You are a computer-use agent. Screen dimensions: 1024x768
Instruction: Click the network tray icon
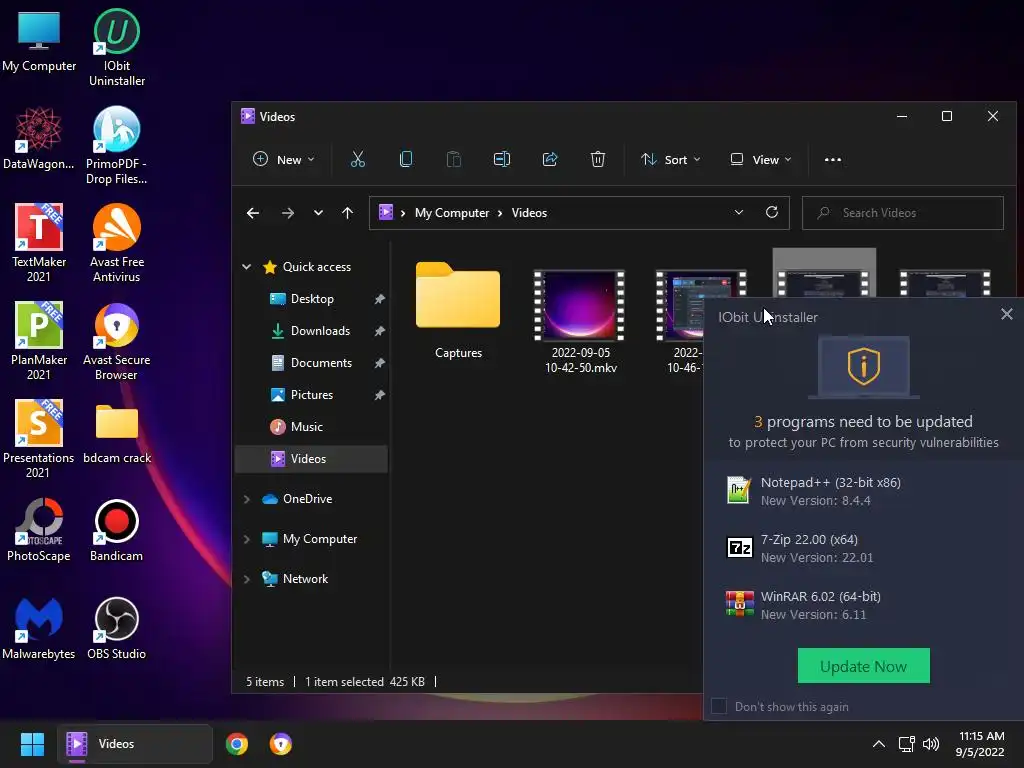906,744
